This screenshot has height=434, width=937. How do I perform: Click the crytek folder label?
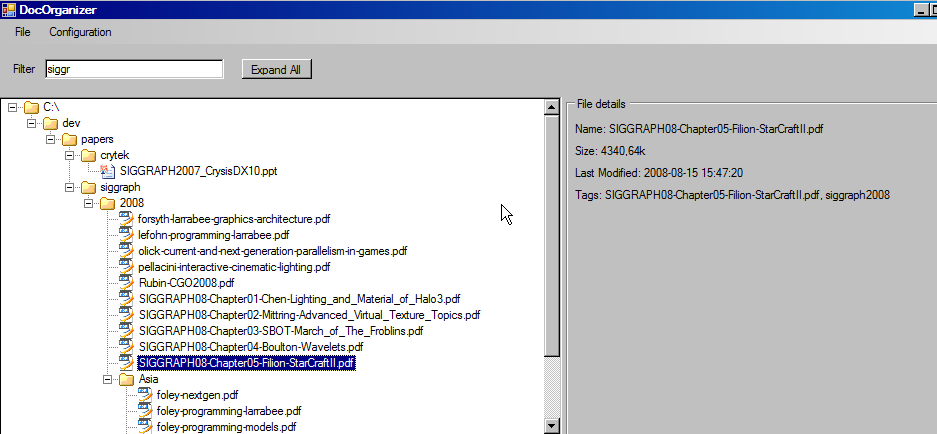coord(115,155)
